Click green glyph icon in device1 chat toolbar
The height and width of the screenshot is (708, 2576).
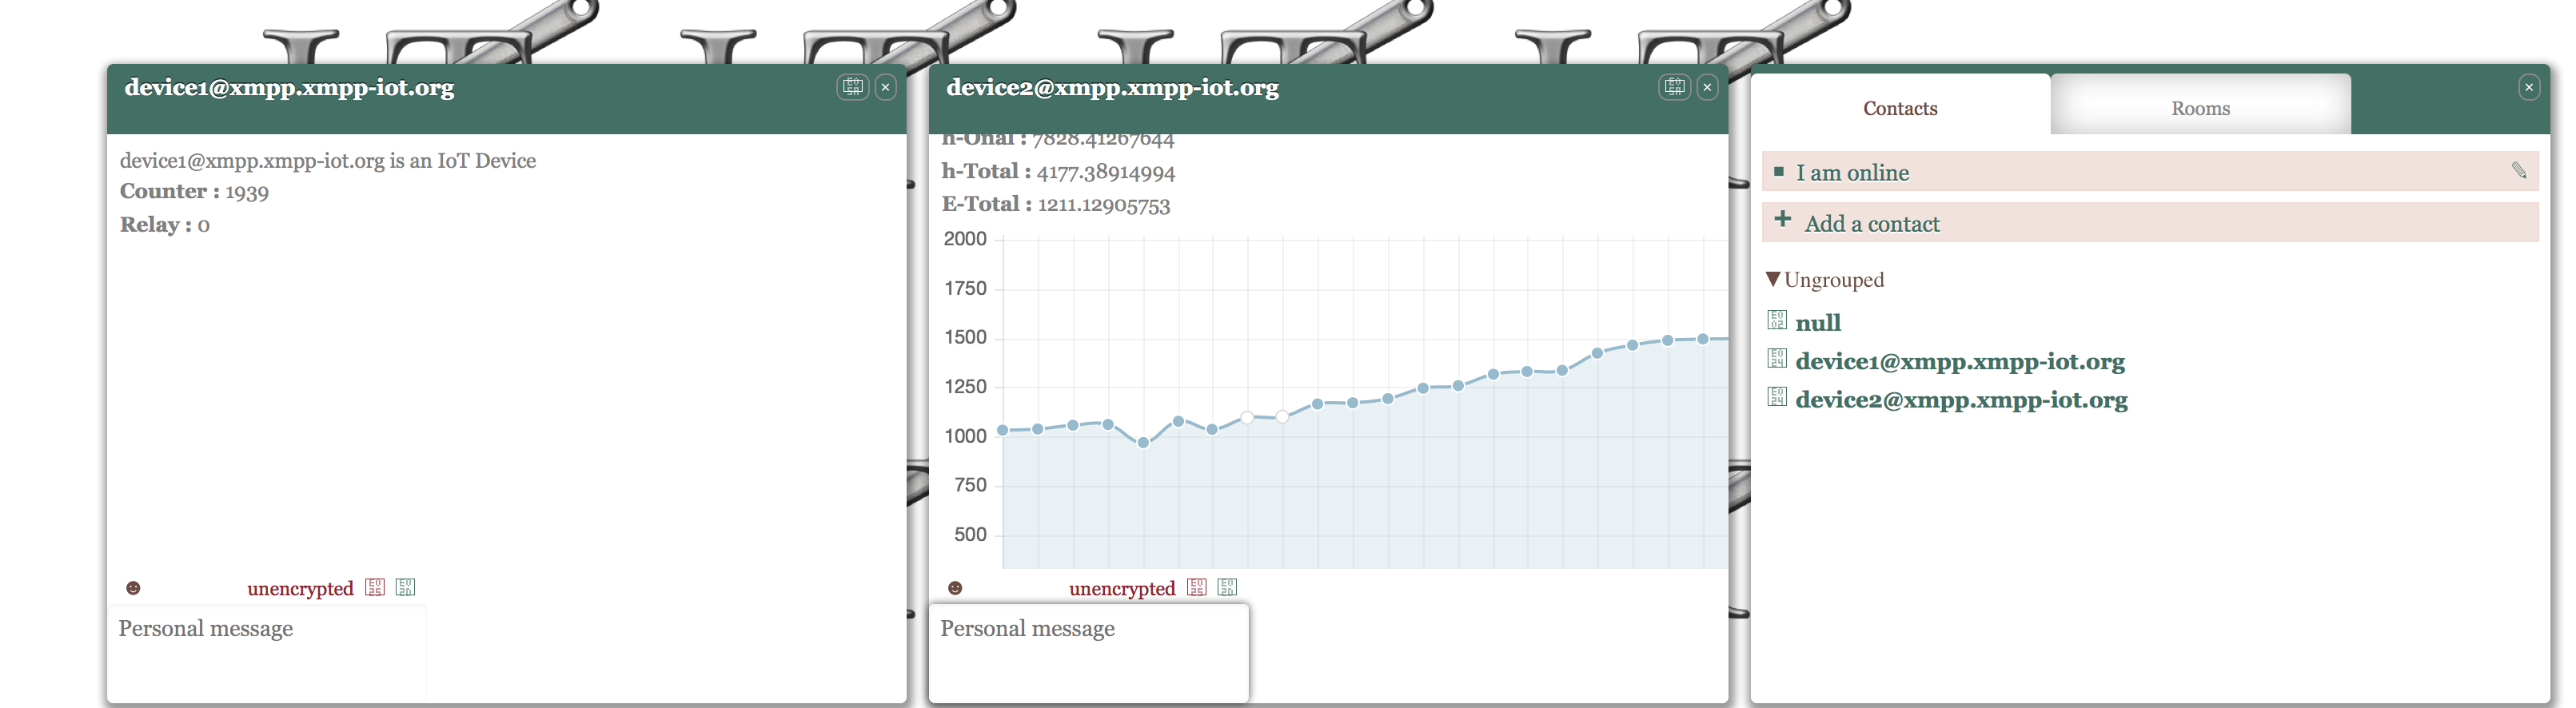(x=405, y=587)
